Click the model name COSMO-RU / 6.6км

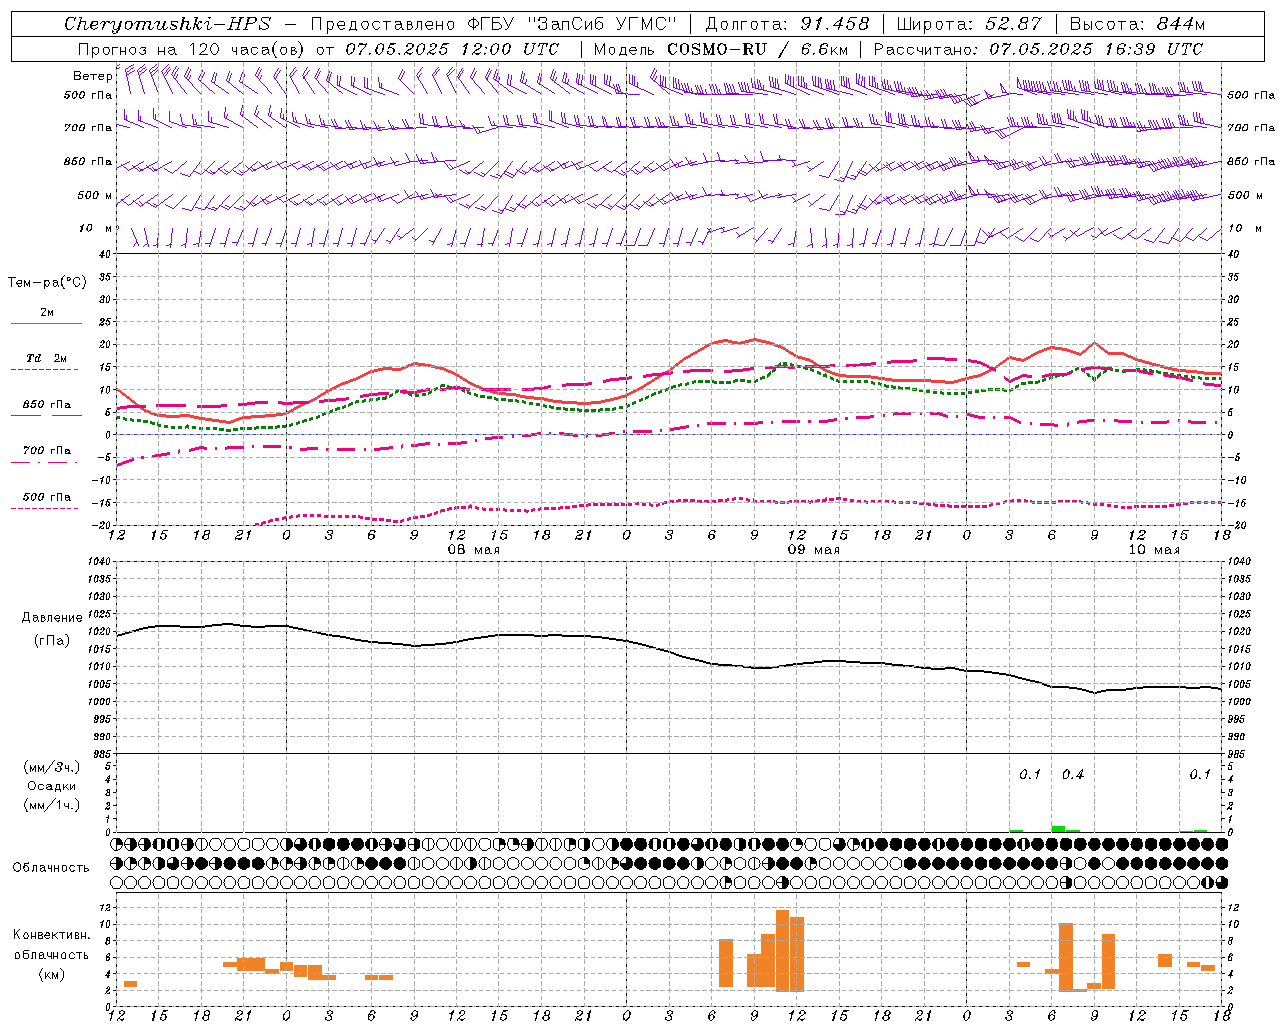(x=758, y=49)
